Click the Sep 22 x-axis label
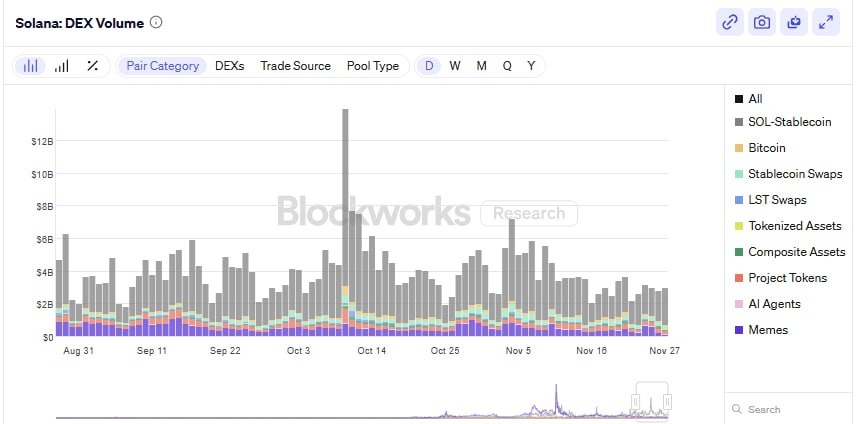 click(225, 351)
